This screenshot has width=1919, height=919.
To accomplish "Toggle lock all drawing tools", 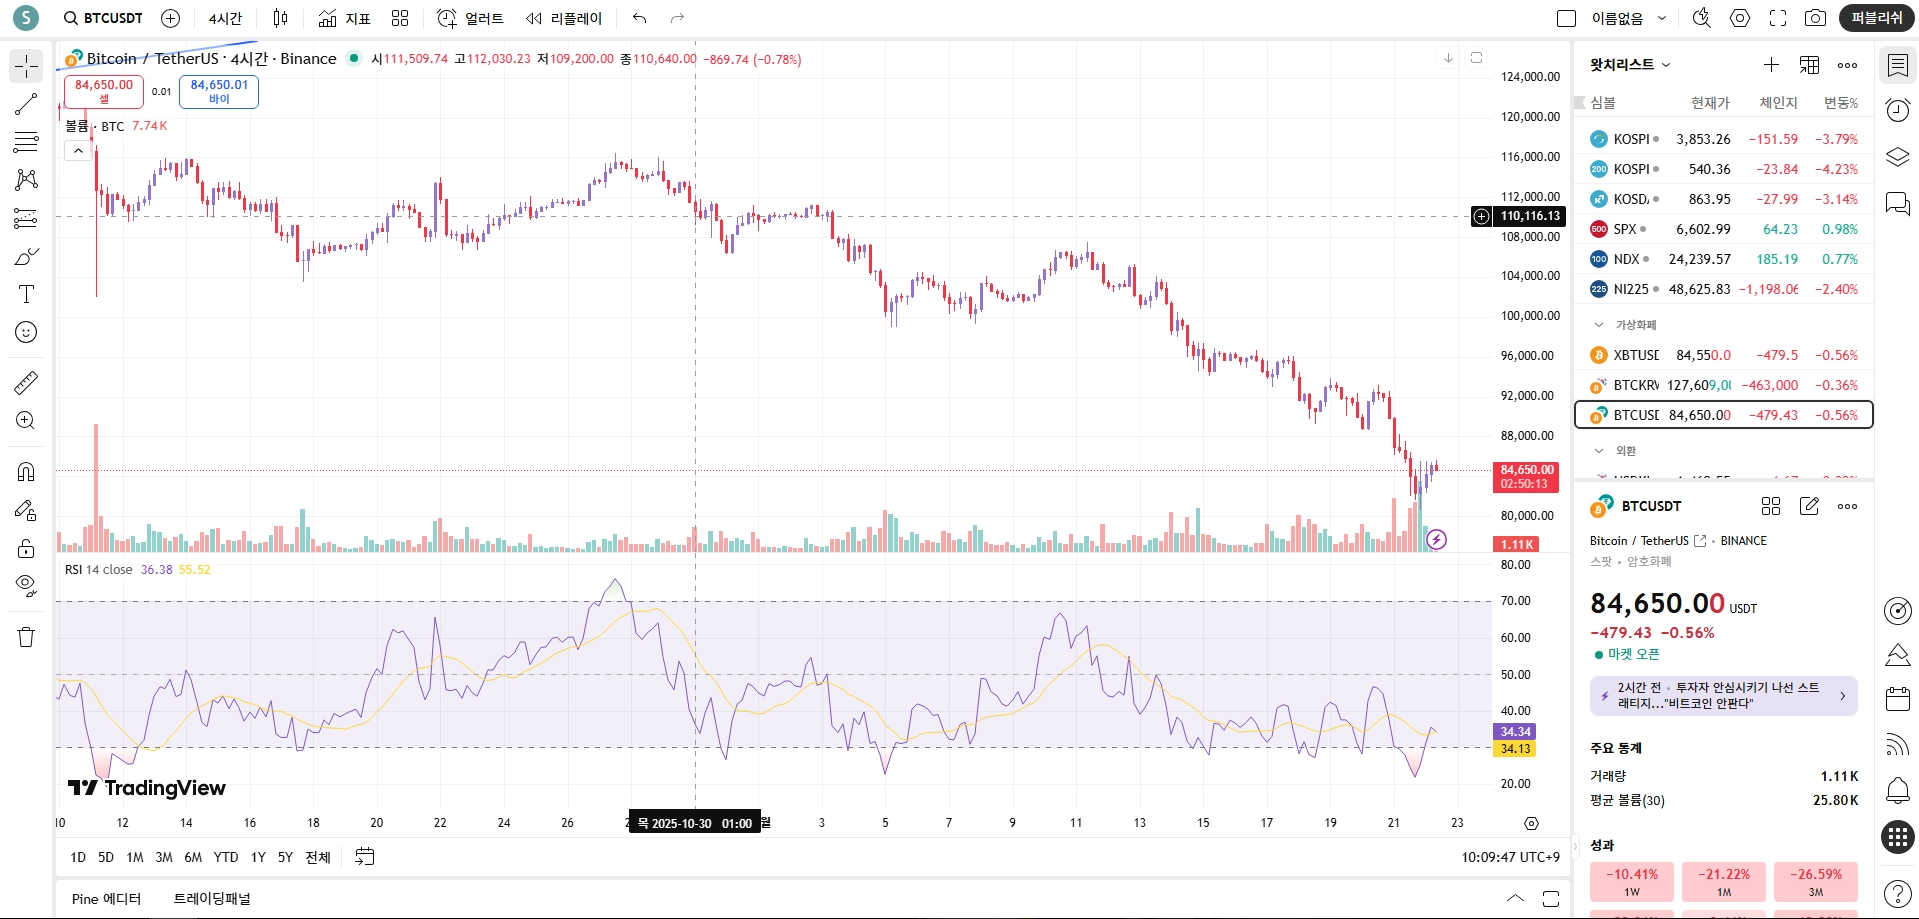I will coord(26,548).
